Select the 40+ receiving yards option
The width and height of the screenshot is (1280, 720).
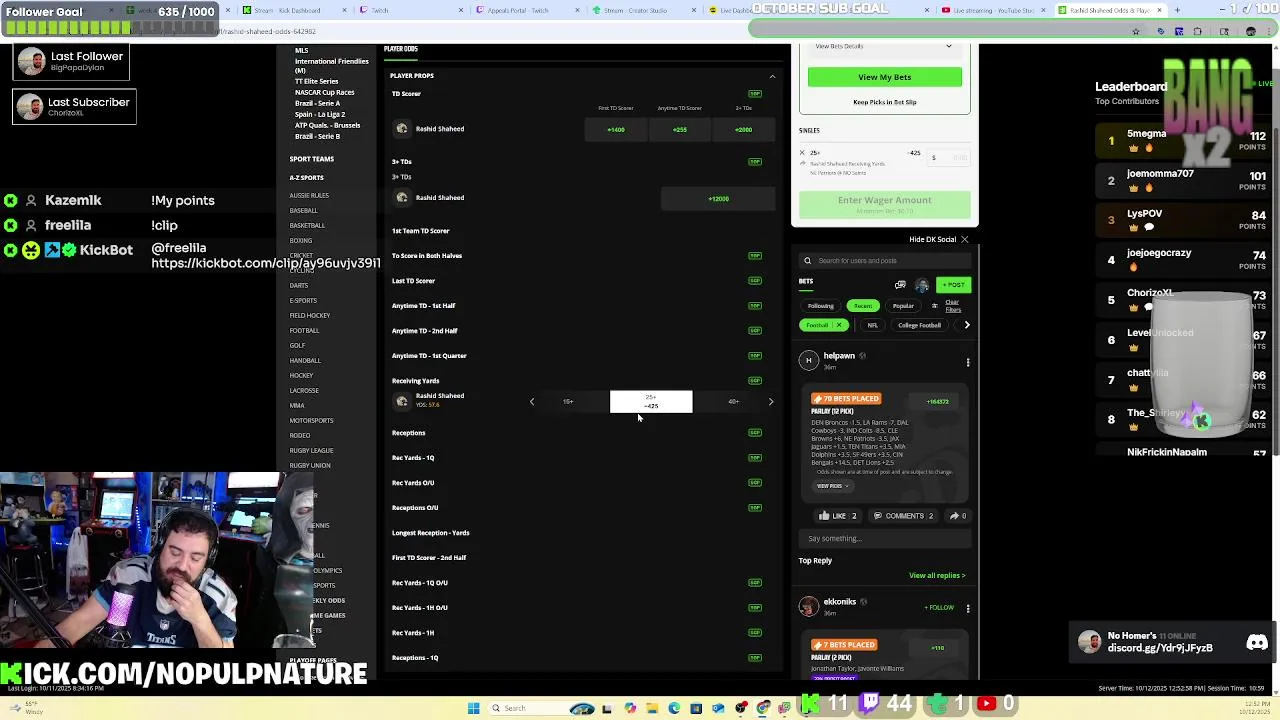click(734, 402)
